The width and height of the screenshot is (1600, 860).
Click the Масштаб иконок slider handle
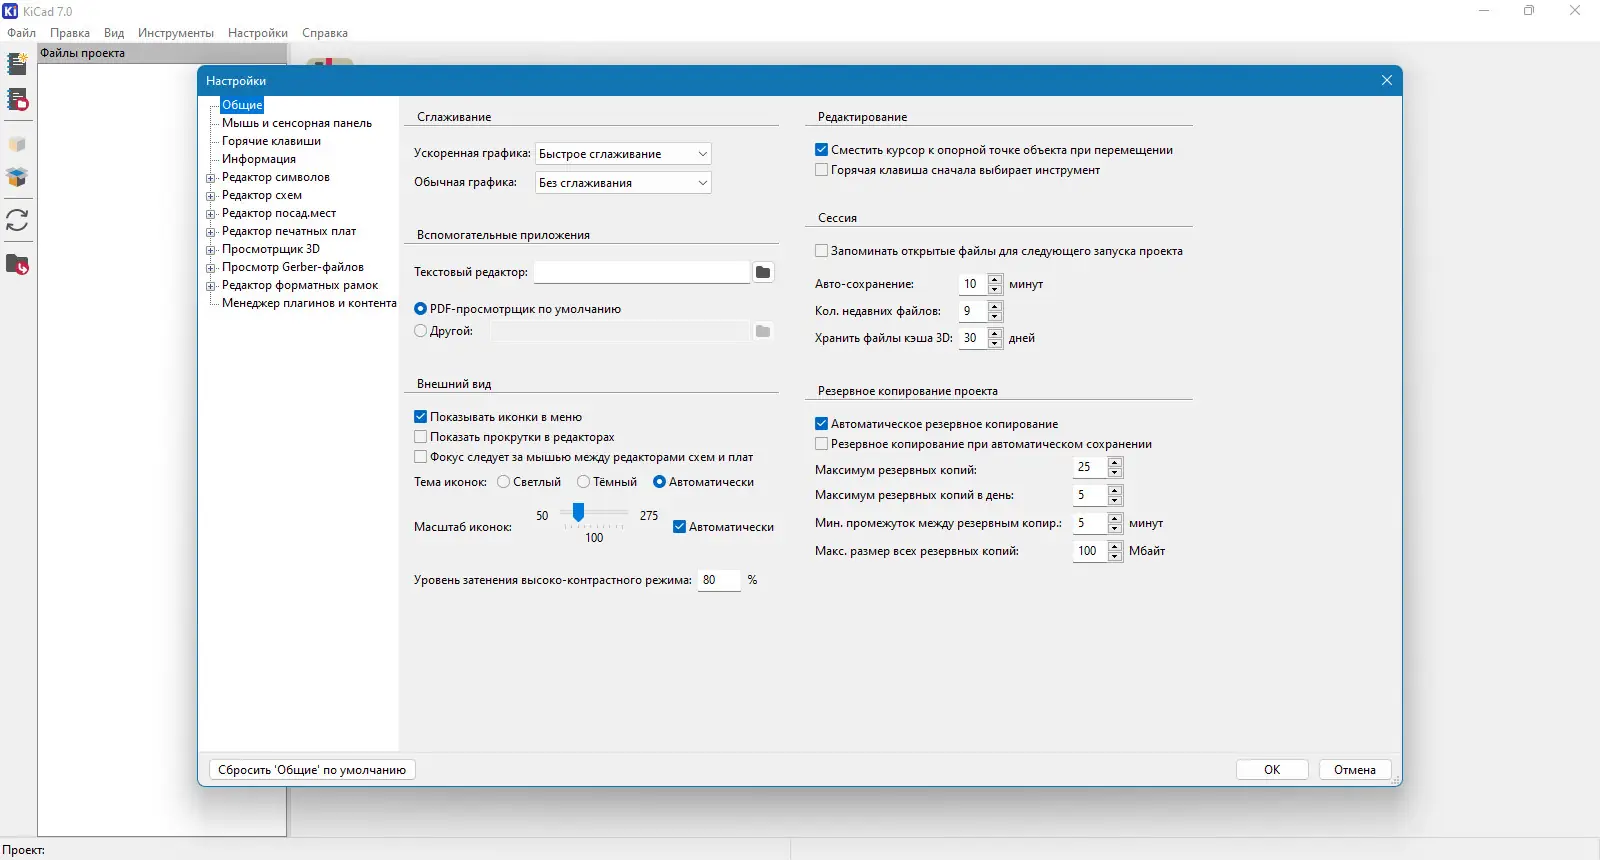[x=578, y=512]
